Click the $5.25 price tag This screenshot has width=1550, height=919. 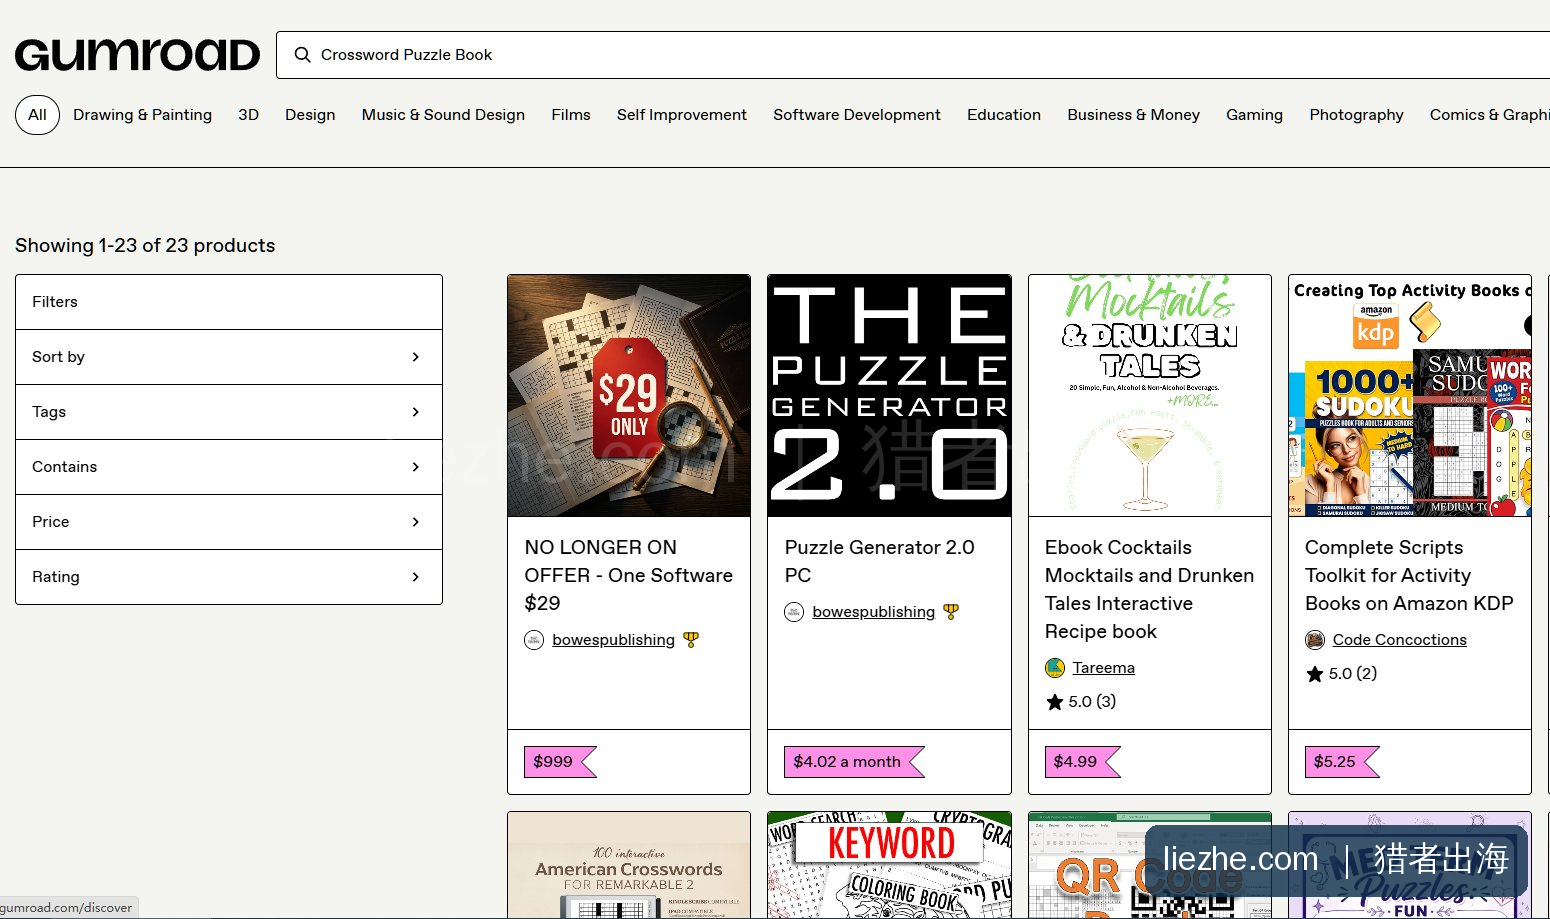click(1341, 762)
